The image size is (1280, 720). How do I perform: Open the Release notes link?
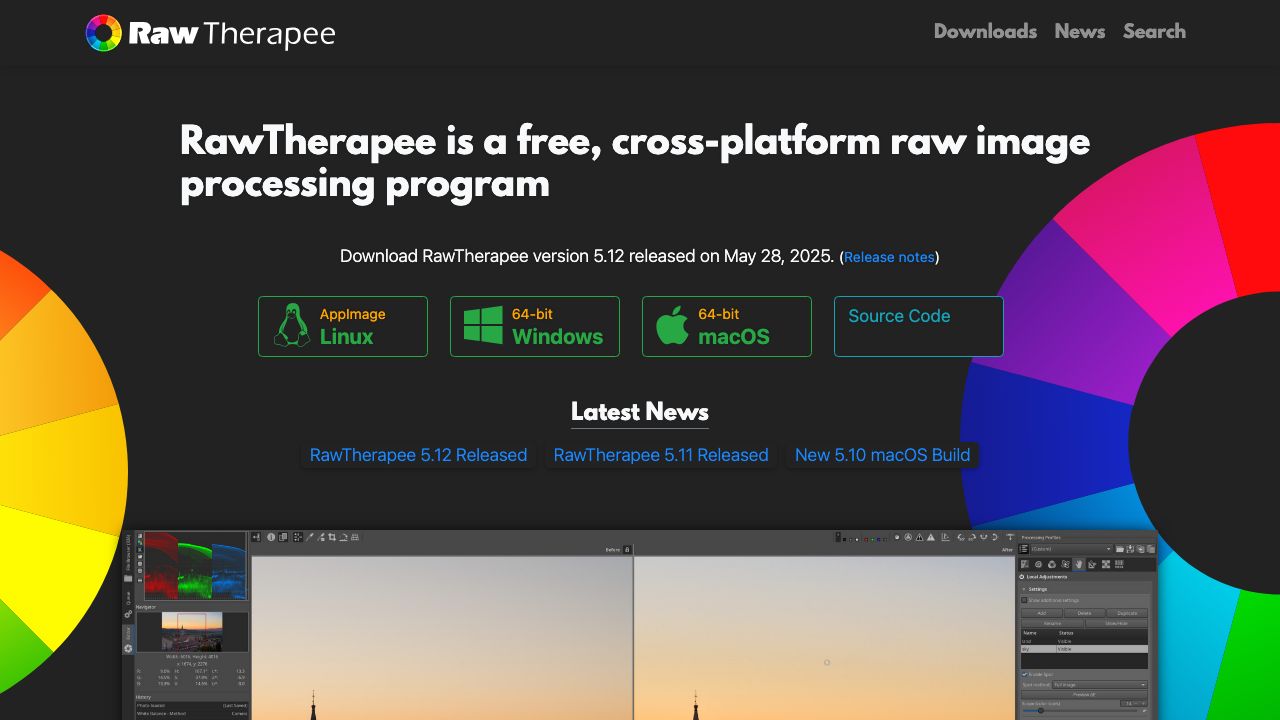(x=889, y=257)
